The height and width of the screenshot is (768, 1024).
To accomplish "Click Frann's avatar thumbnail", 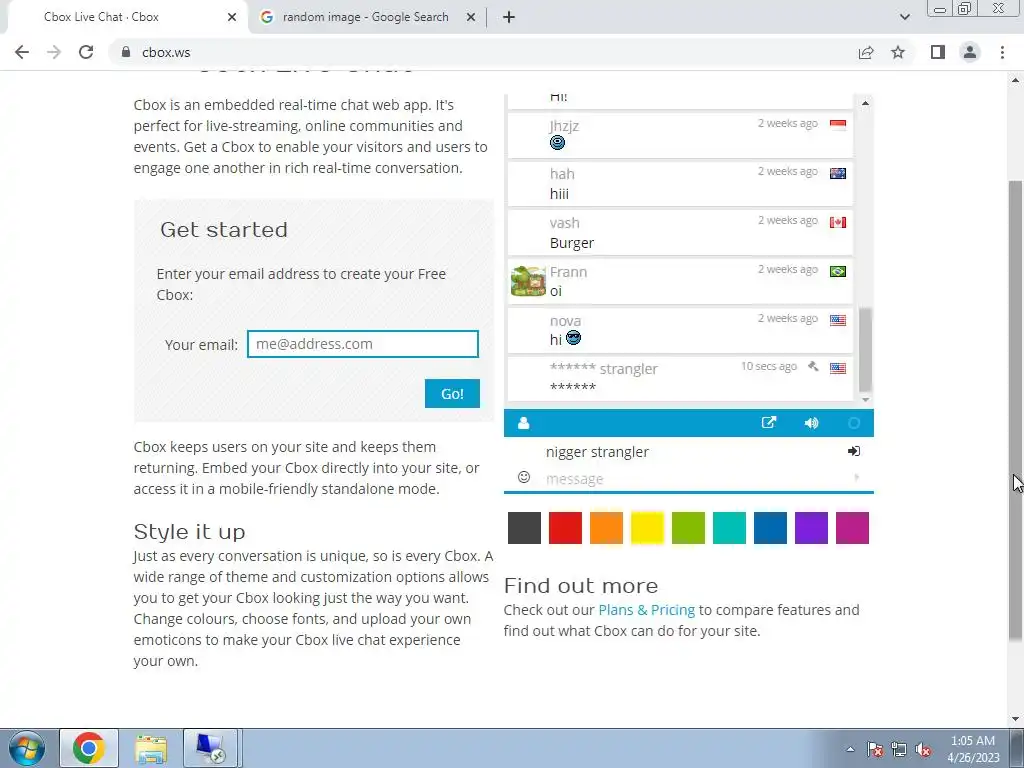I will point(528,281).
